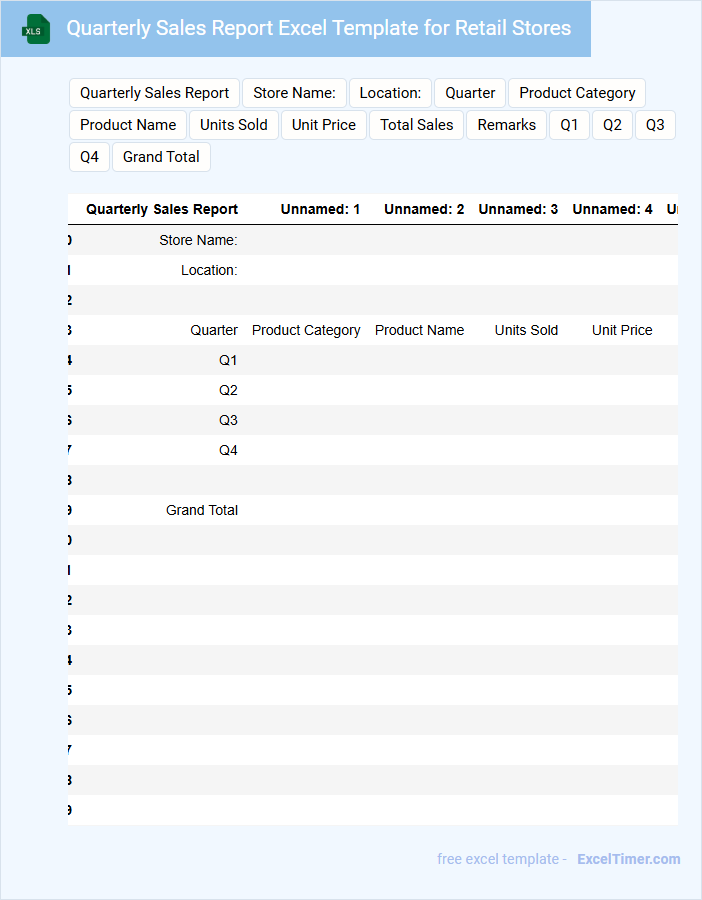The width and height of the screenshot is (702, 900).
Task: Select the Total Sales tag
Action: (x=417, y=125)
